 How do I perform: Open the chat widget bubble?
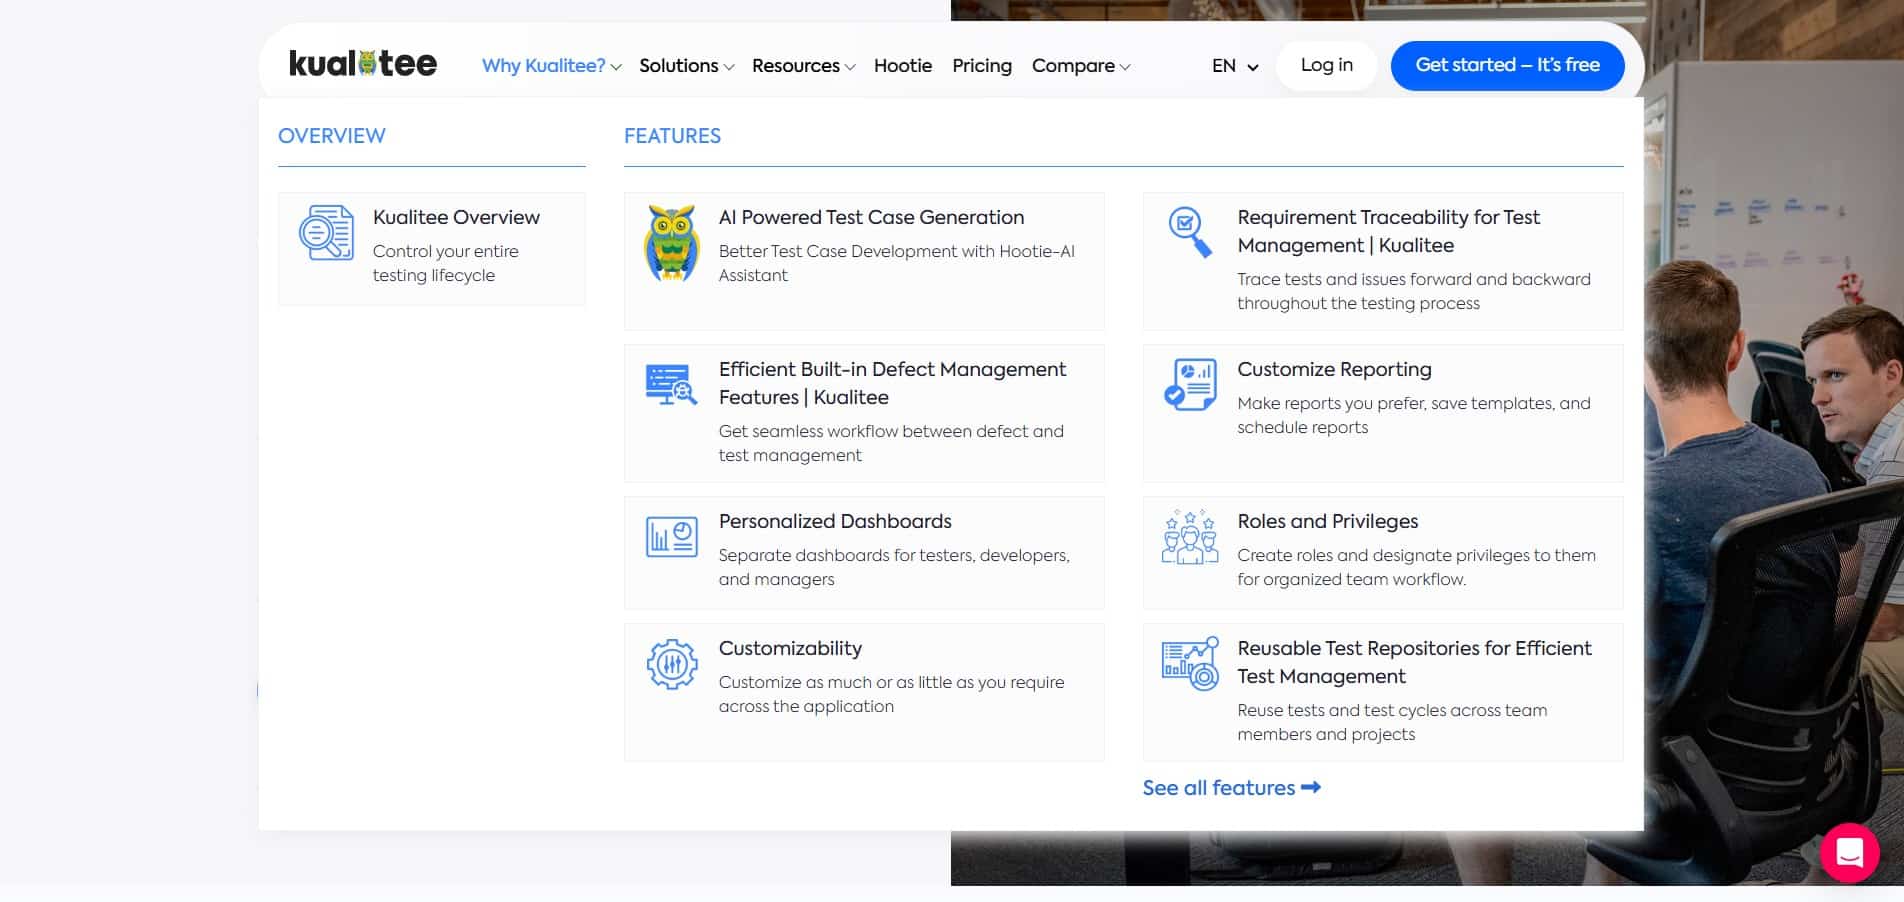[x=1850, y=853]
